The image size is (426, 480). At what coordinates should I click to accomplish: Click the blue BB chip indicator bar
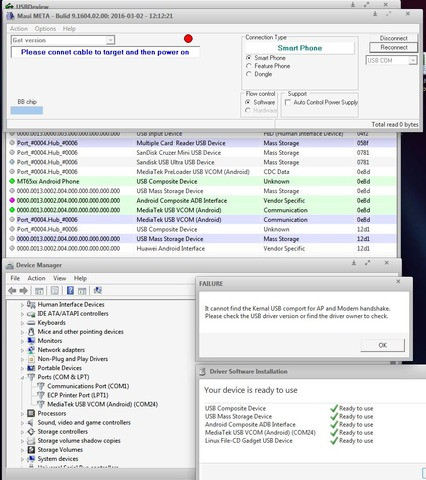[x=27, y=110]
